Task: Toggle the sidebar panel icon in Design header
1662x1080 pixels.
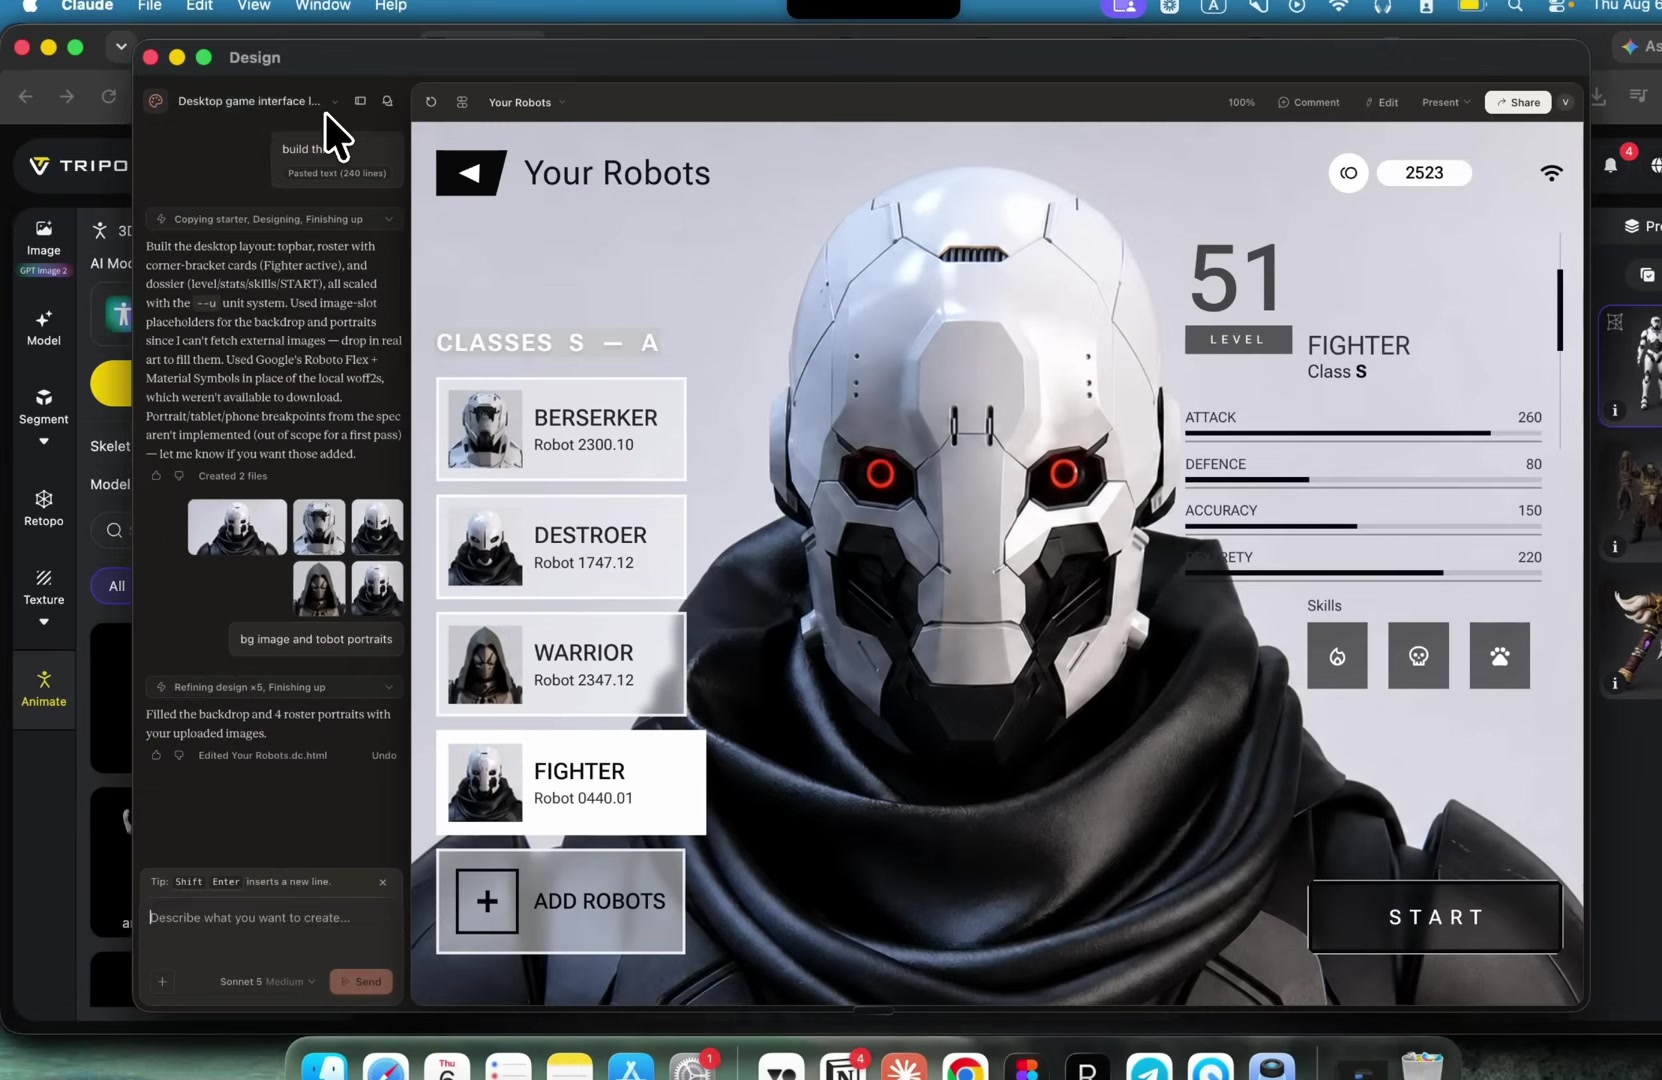Action: (360, 101)
